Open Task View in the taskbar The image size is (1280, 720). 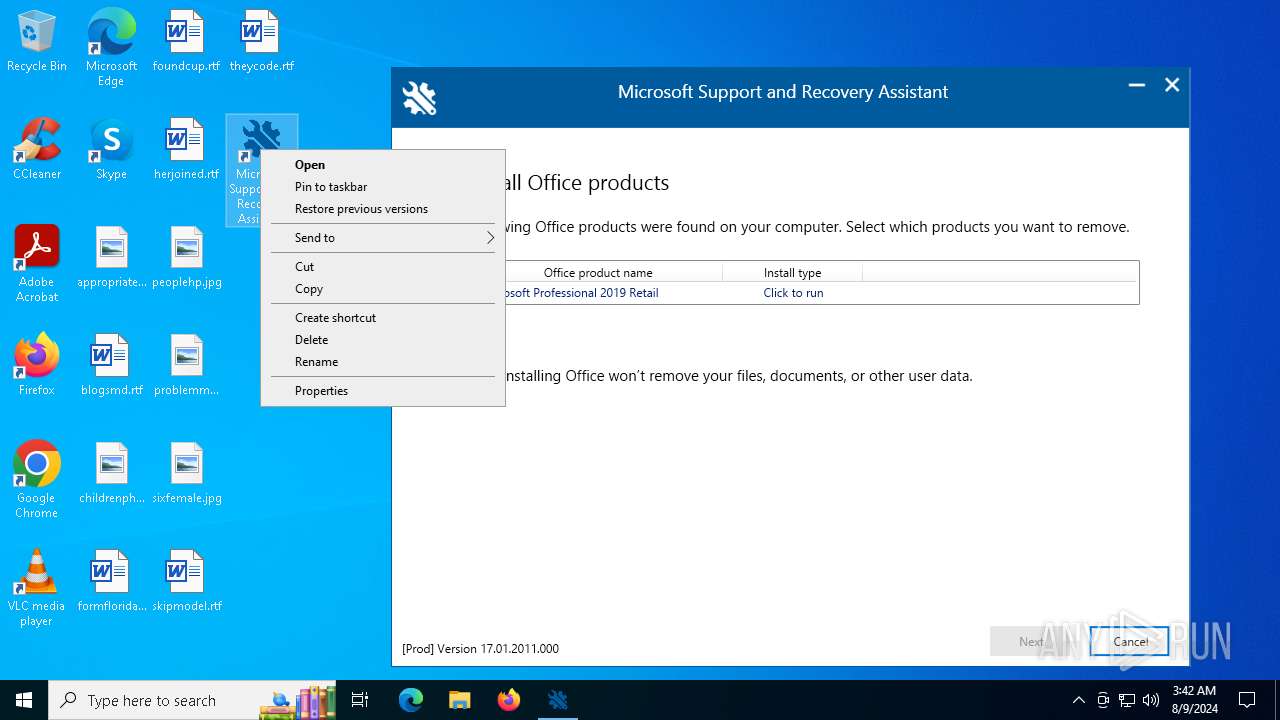click(360, 700)
